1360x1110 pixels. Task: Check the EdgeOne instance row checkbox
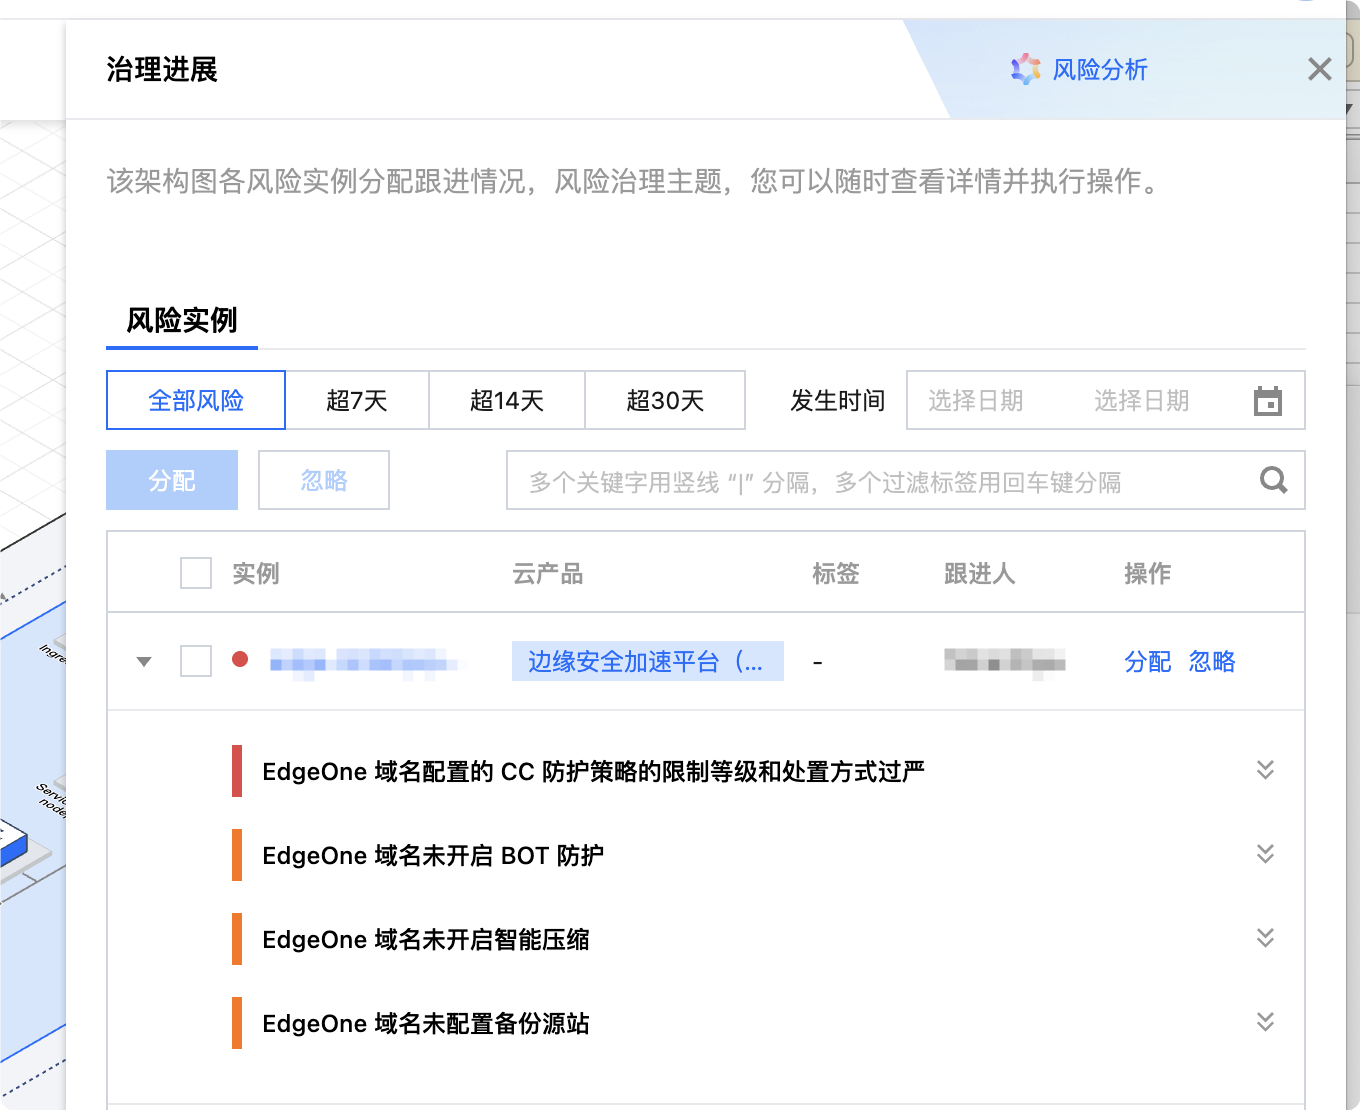[196, 661]
